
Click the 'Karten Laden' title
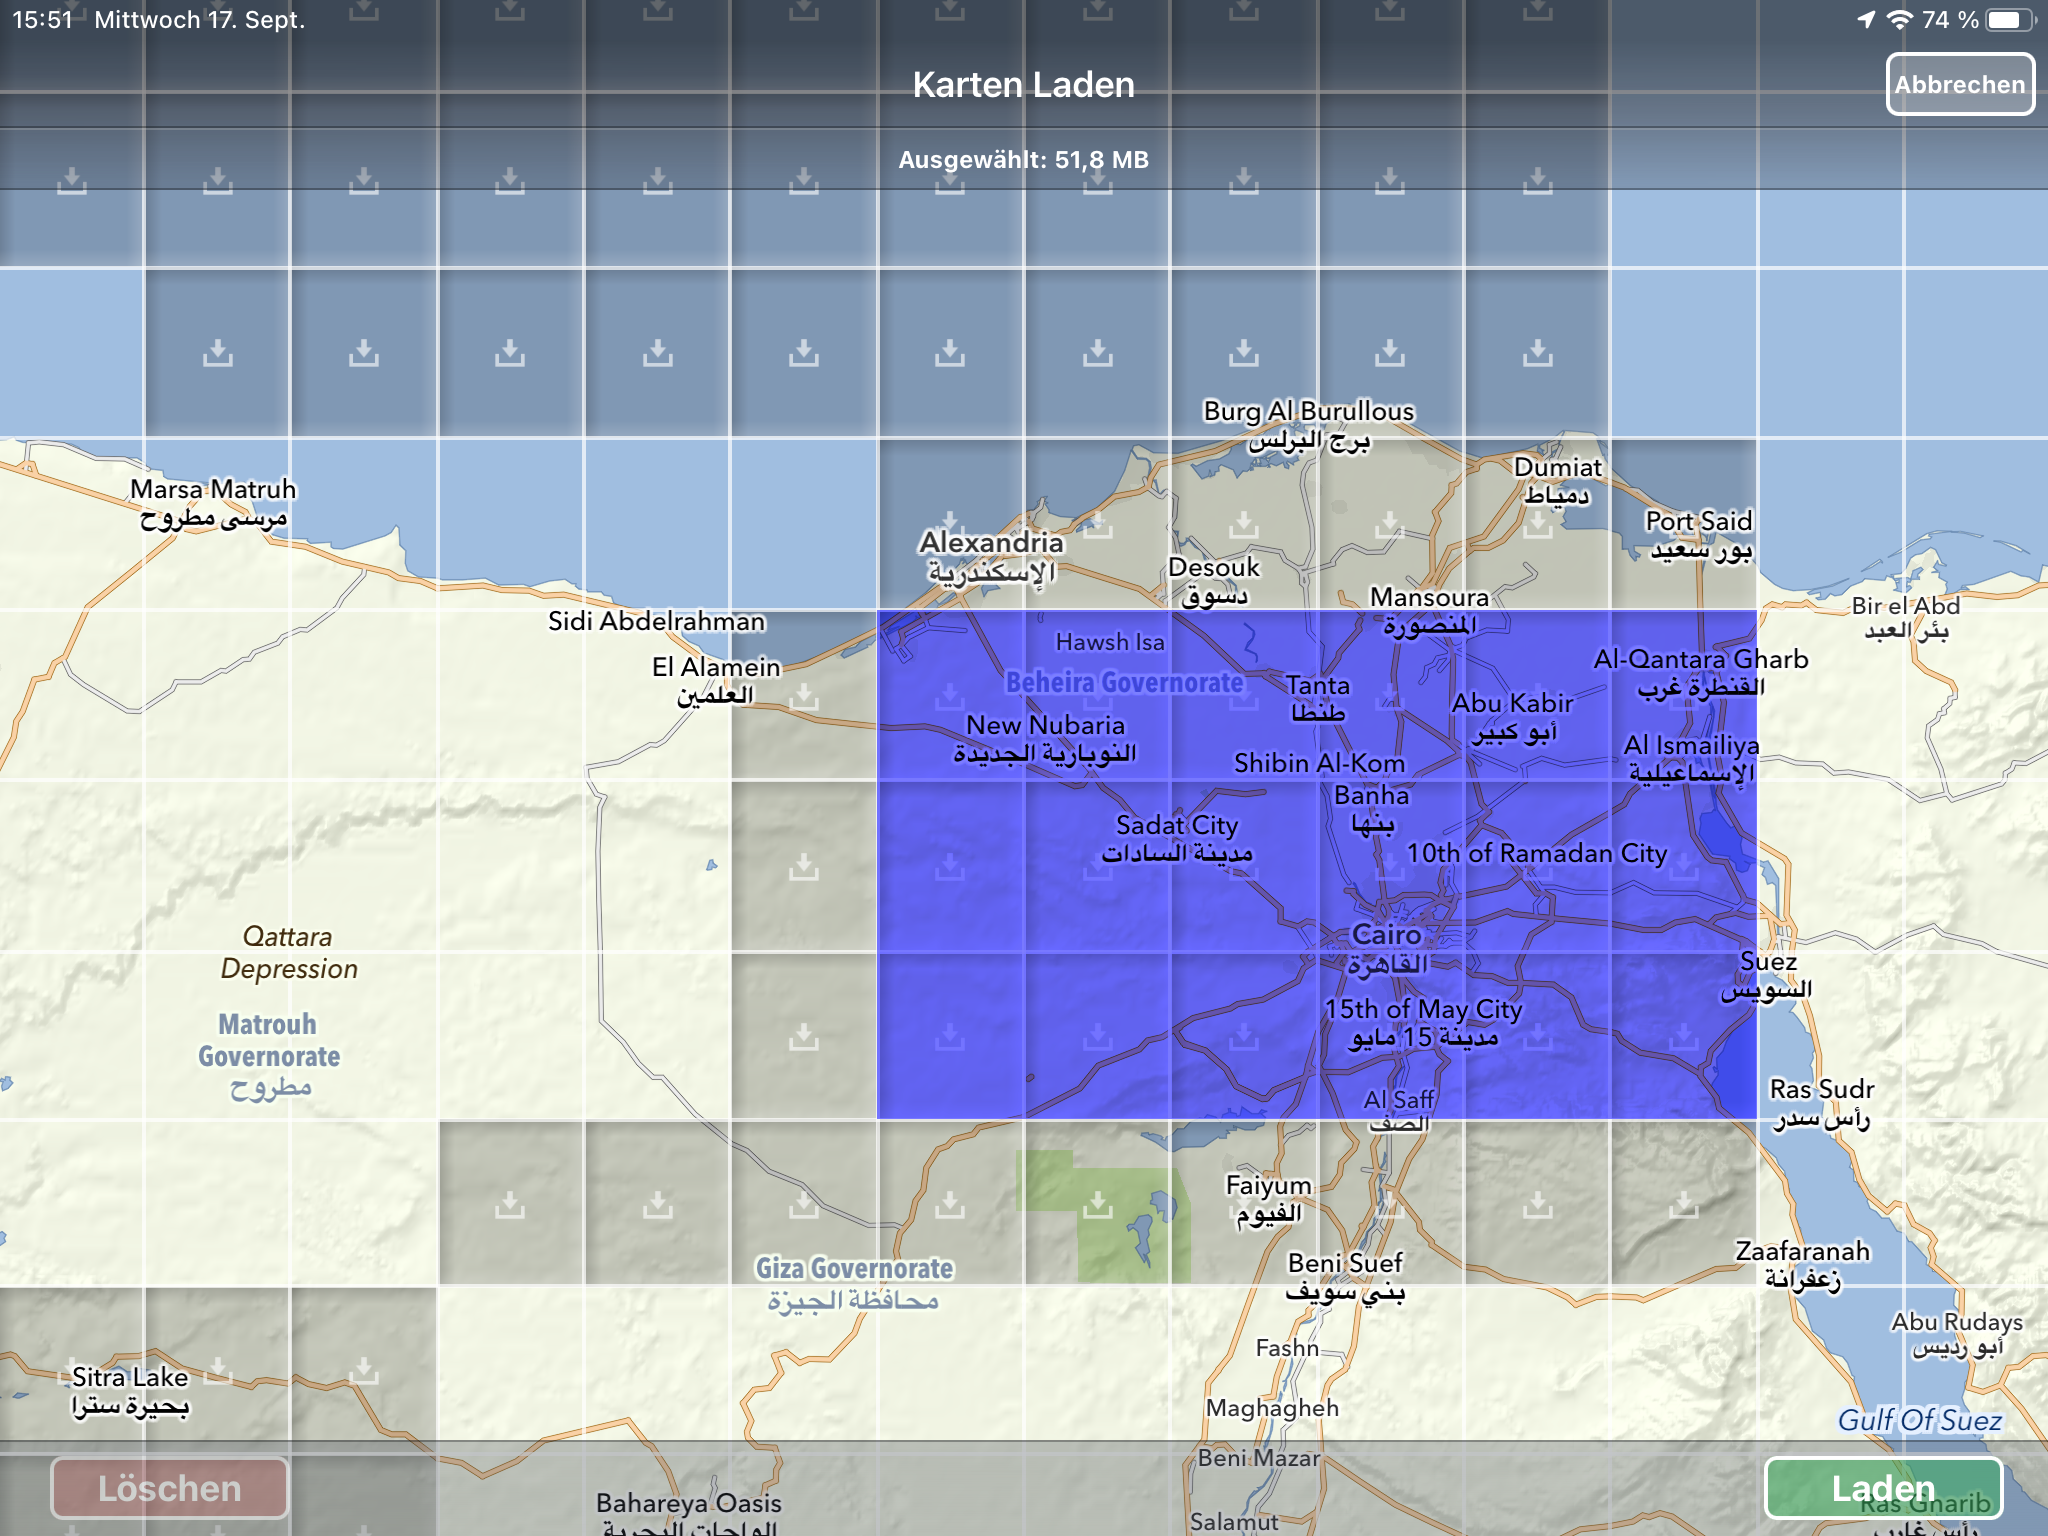1023,85
